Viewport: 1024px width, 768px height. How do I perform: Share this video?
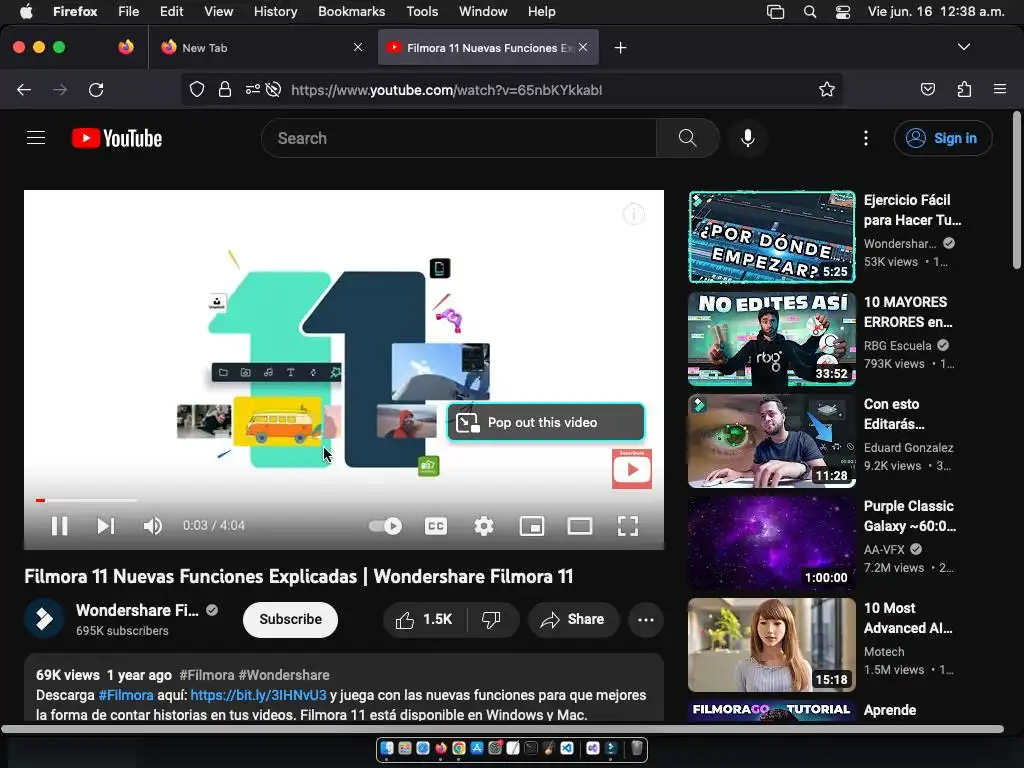(573, 620)
